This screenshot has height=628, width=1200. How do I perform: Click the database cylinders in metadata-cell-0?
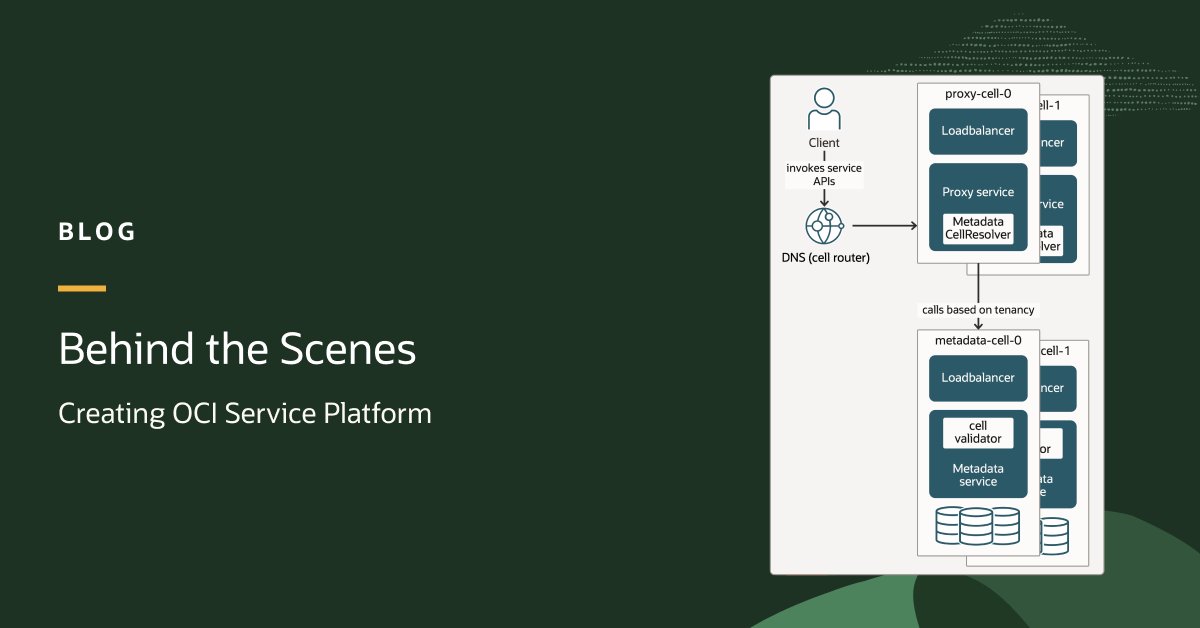pyautogui.click(x=978, y=526)
